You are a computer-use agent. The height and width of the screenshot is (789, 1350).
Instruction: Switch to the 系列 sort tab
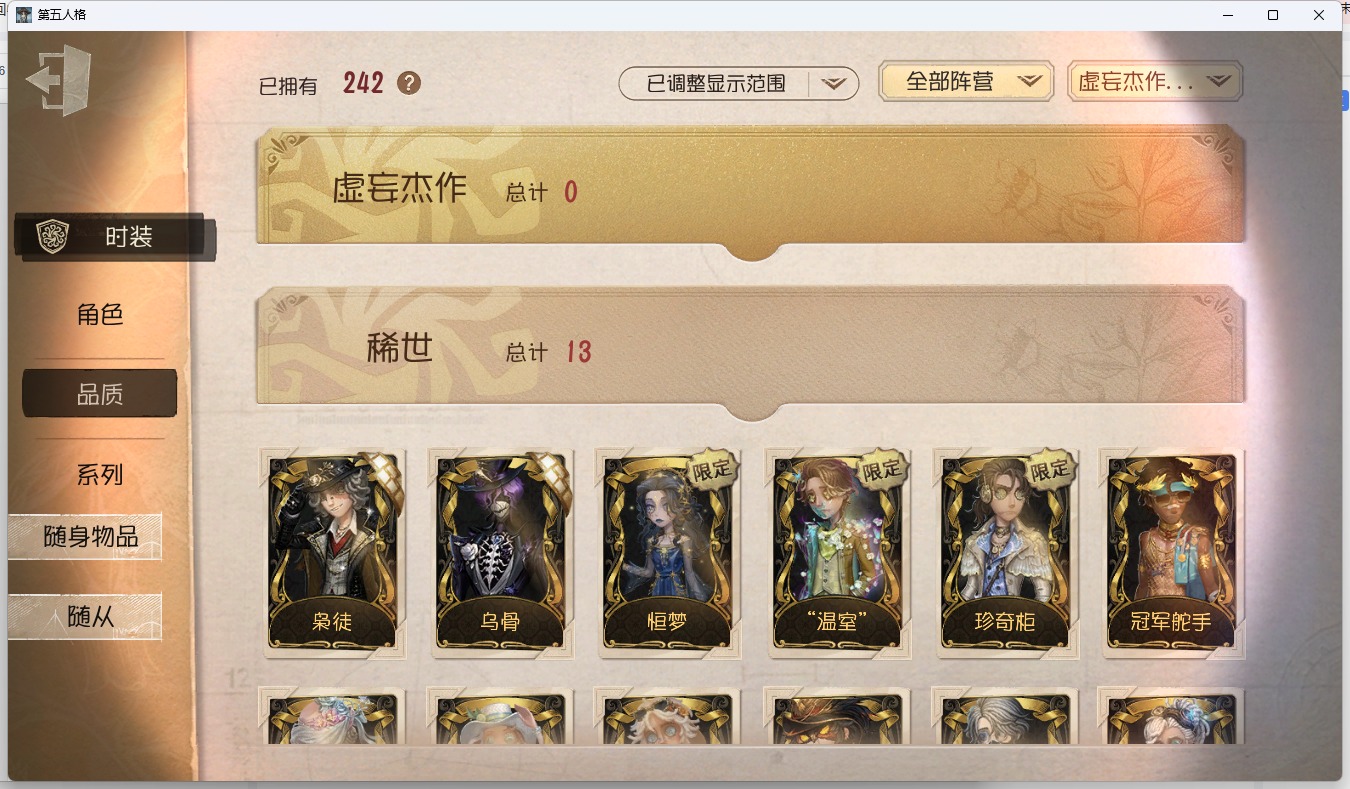[x=100, y=474]
